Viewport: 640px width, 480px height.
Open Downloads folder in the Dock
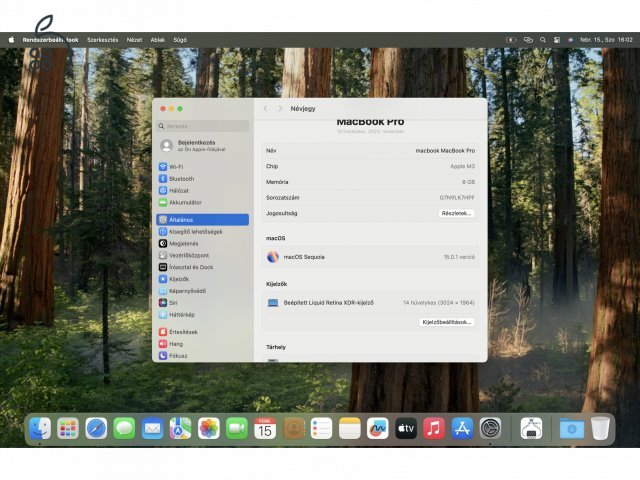[572, 429]
